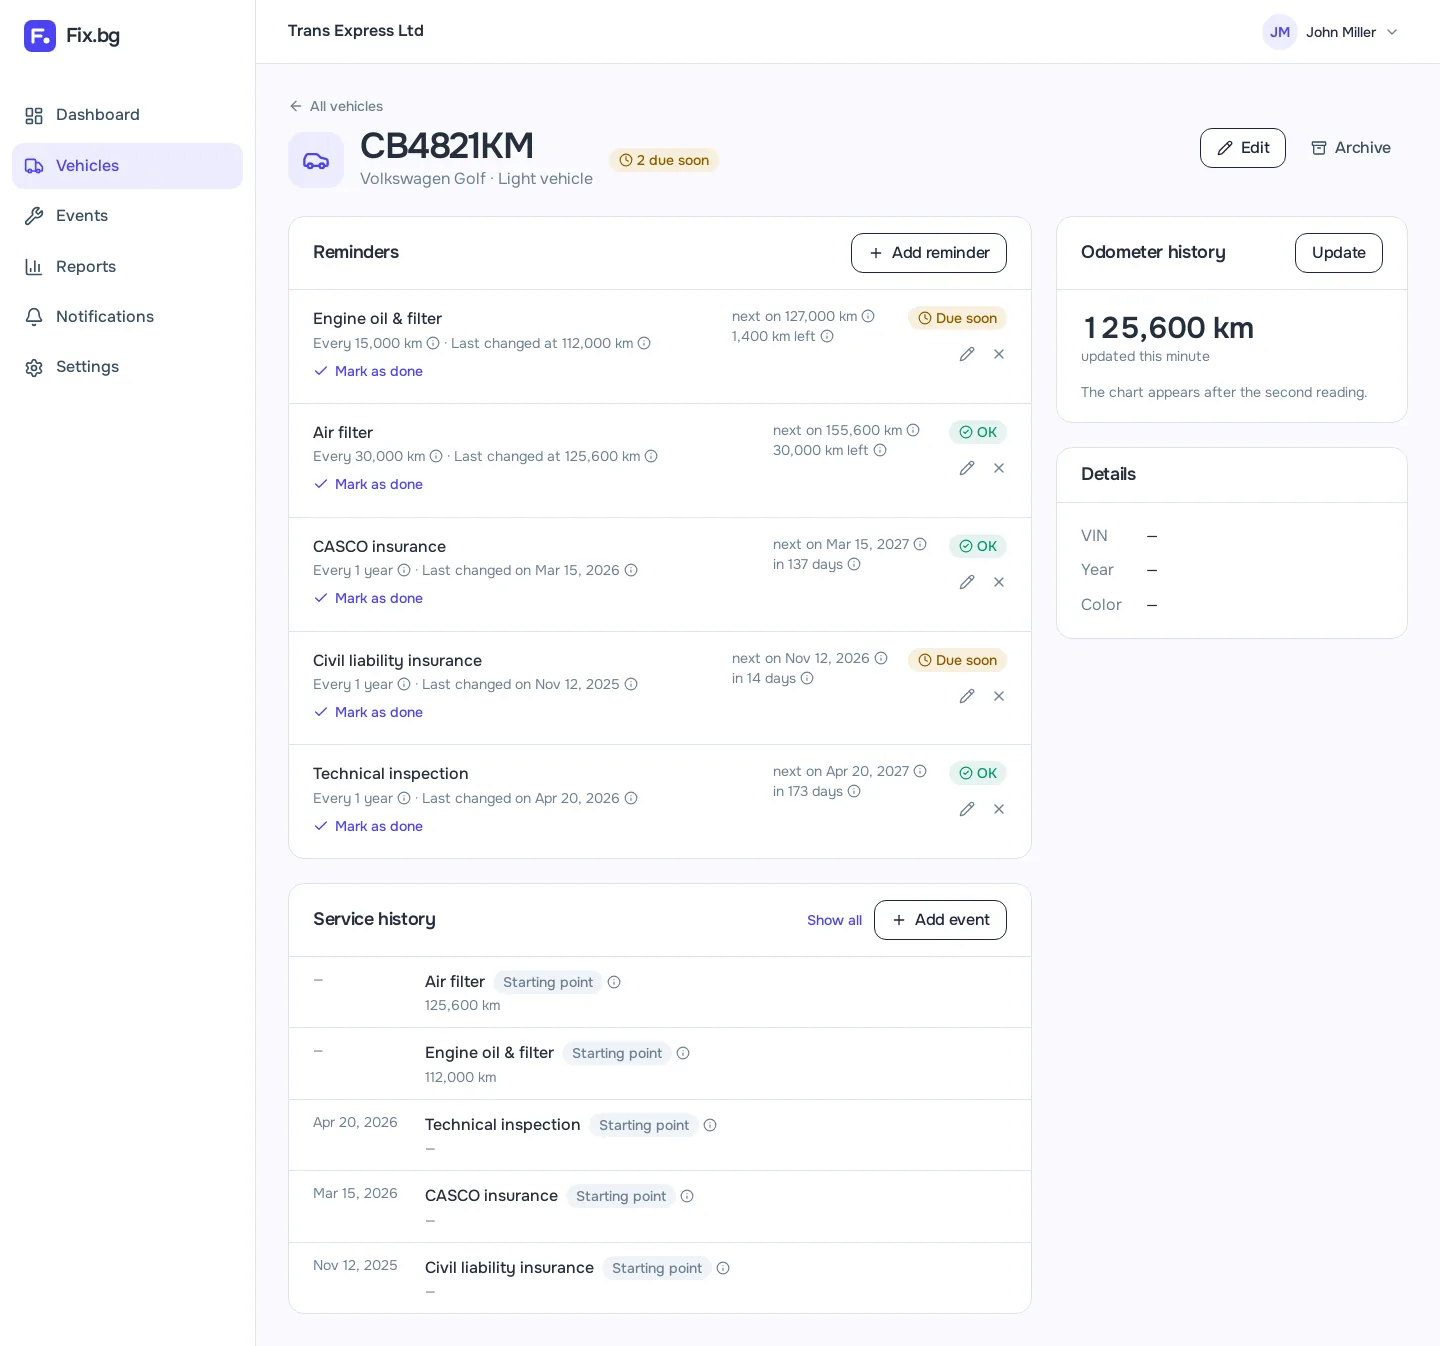Click the Edit vehicle button

tap(1243, 148)
